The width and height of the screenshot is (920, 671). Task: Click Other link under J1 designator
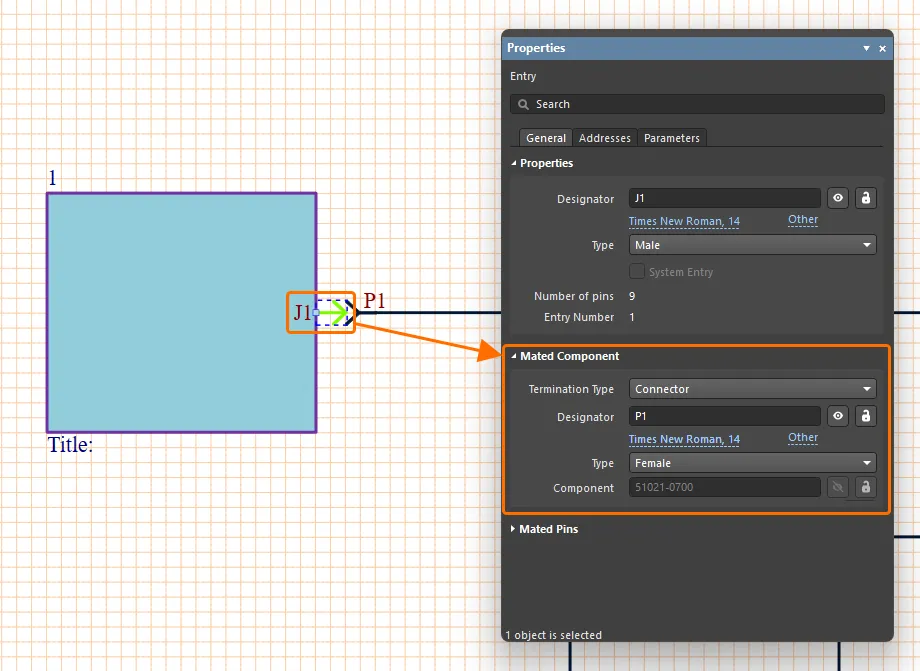click(802, 220)
